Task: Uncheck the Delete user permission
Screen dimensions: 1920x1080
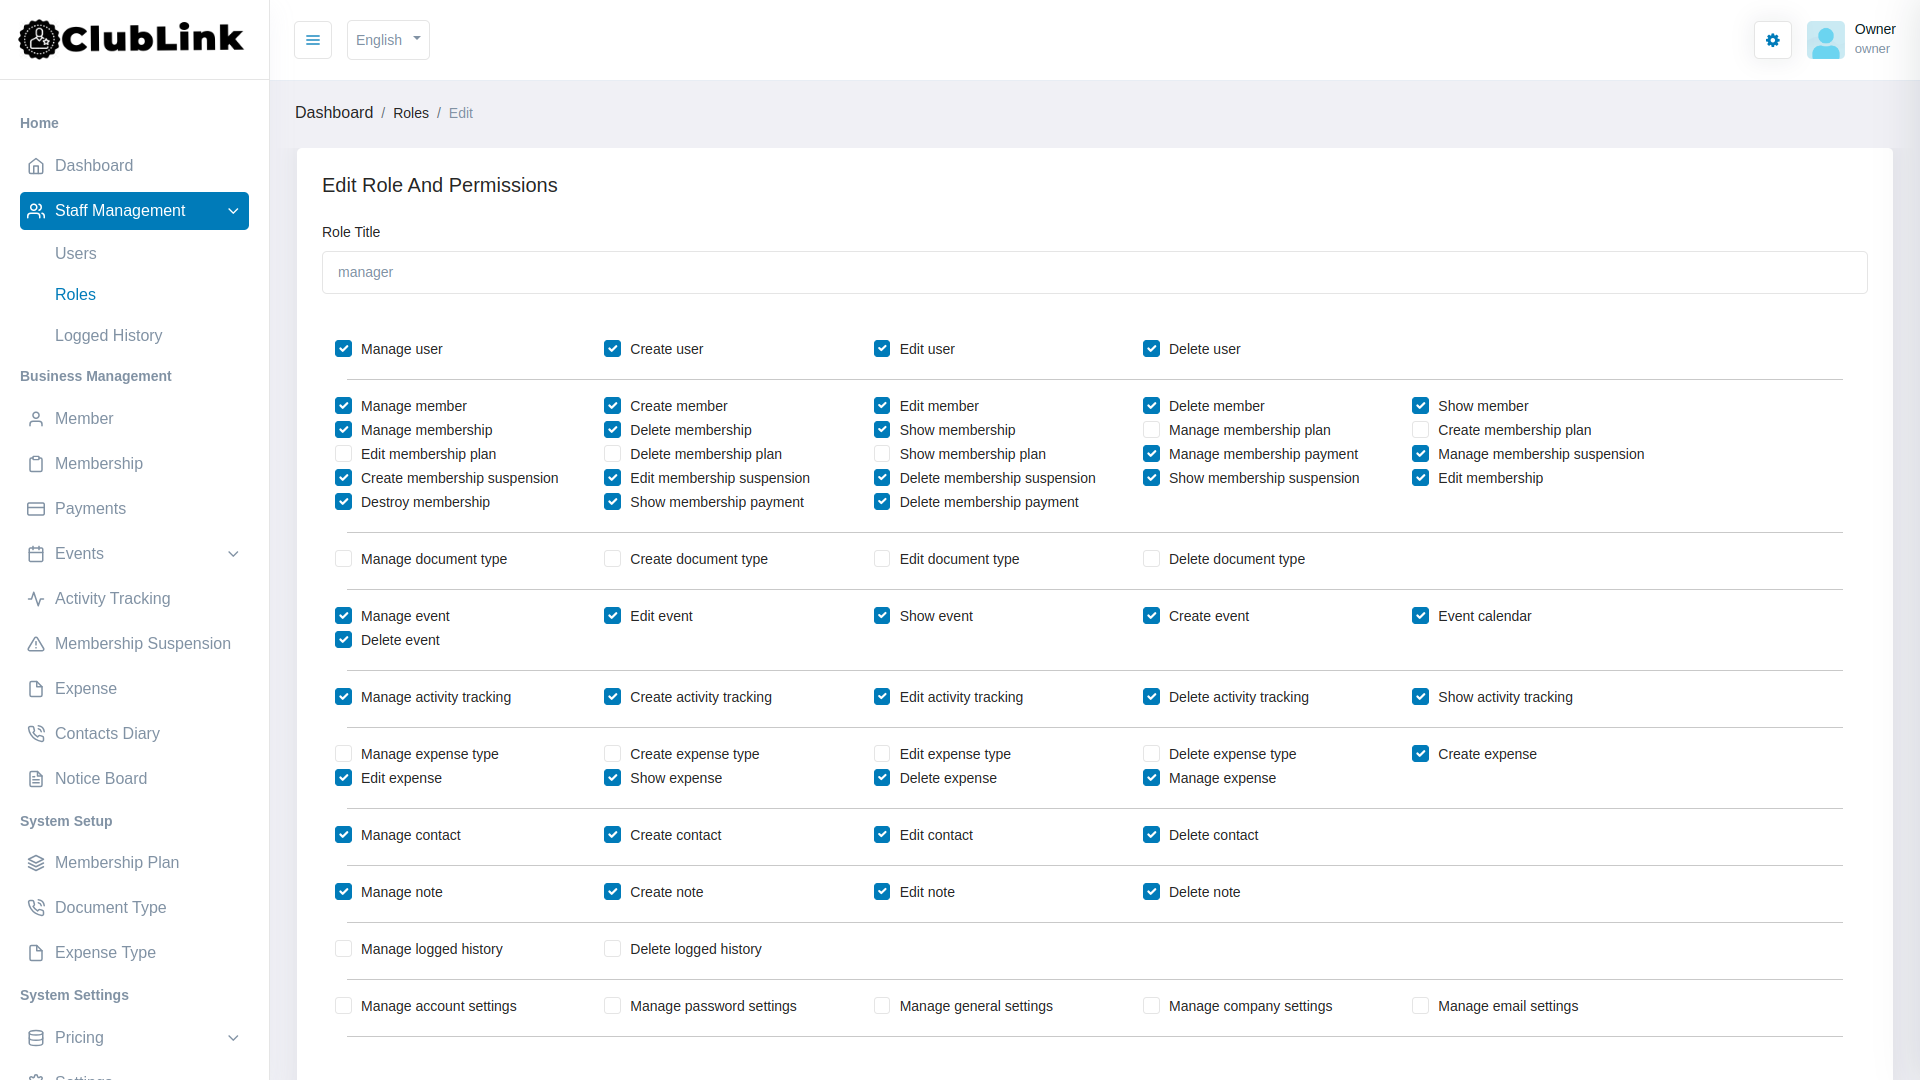Action: (x=1151, y=349)
